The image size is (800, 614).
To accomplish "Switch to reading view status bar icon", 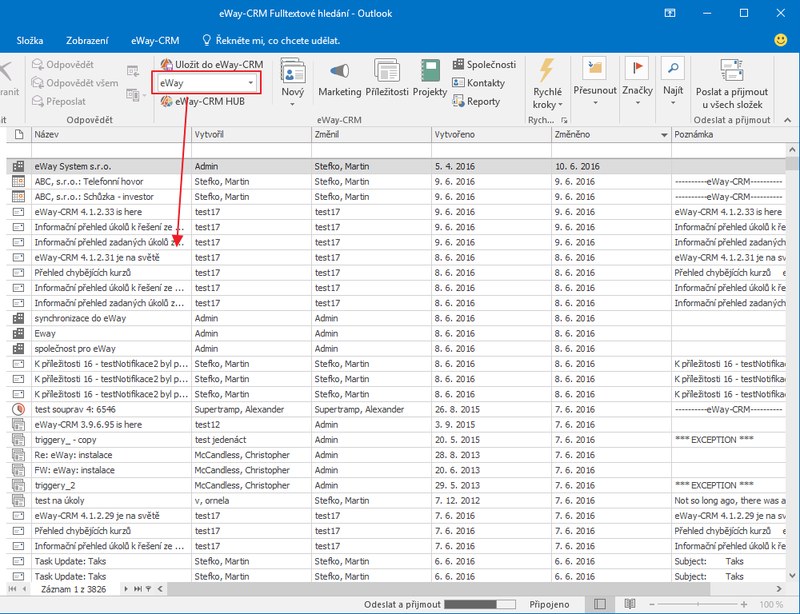I will (630, 604).
